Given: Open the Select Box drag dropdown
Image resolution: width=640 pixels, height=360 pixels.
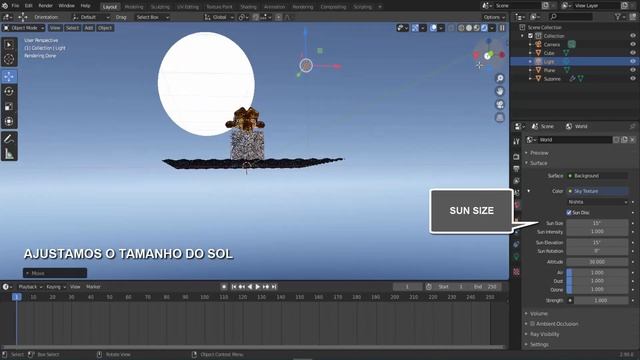Looking at the screenshot, I should click(x=152, y=17).
